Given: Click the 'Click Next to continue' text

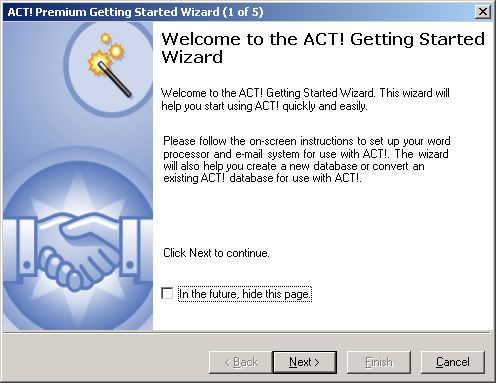Looking at the screenshot, I should coord(216,253).
